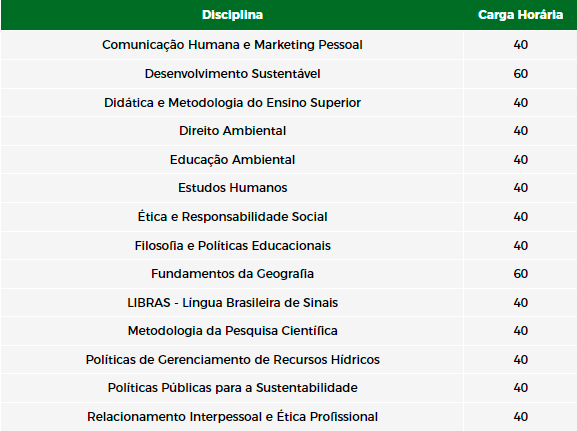This screenshot has width=577, height=431.
Task: Click Políticas Públicas para a Sustentabilidade
Action: coord(232,388)
